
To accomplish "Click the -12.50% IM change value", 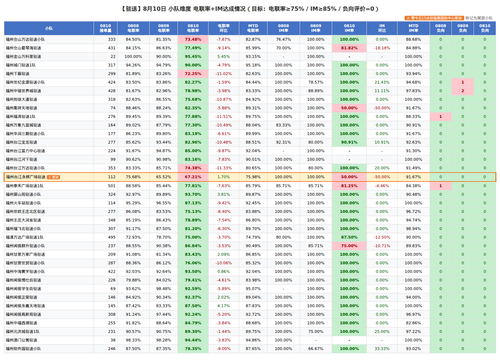I will click(382, 237).
